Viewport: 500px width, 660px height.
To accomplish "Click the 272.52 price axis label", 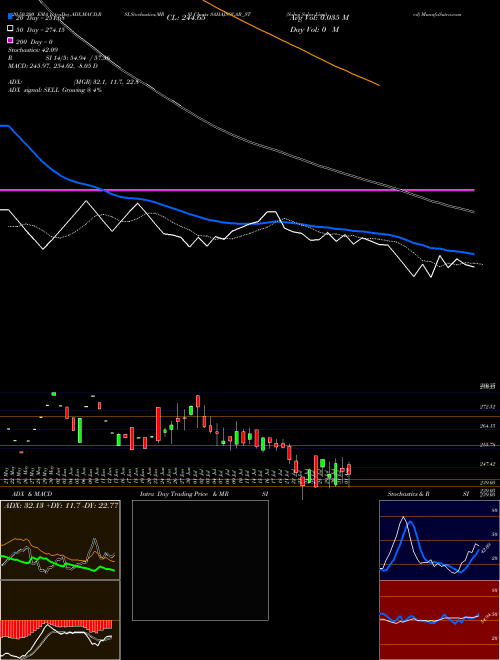I will click(x=488, y=407).
